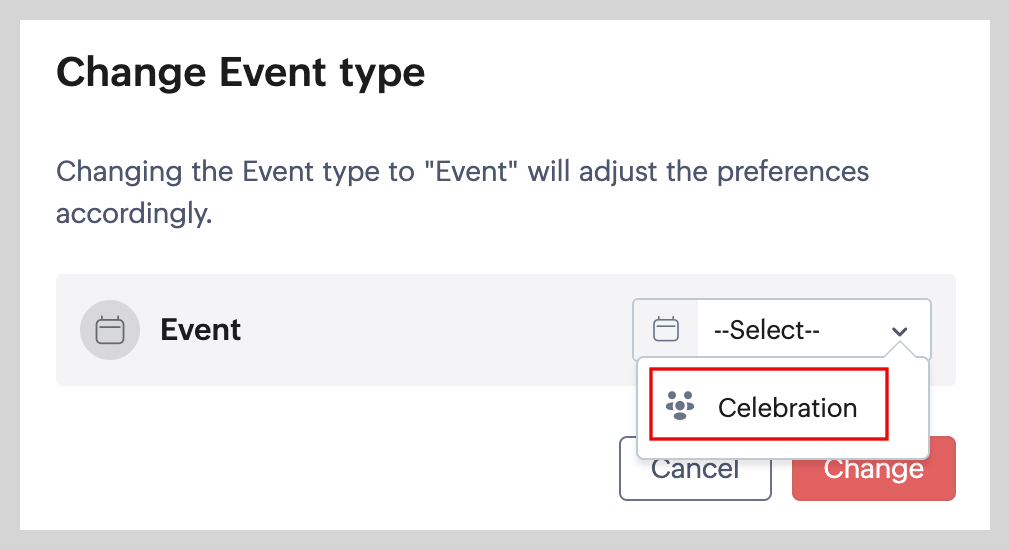
Task: Click the downward chevron arrow of the dropdown
Action: [x=900, y=331]
